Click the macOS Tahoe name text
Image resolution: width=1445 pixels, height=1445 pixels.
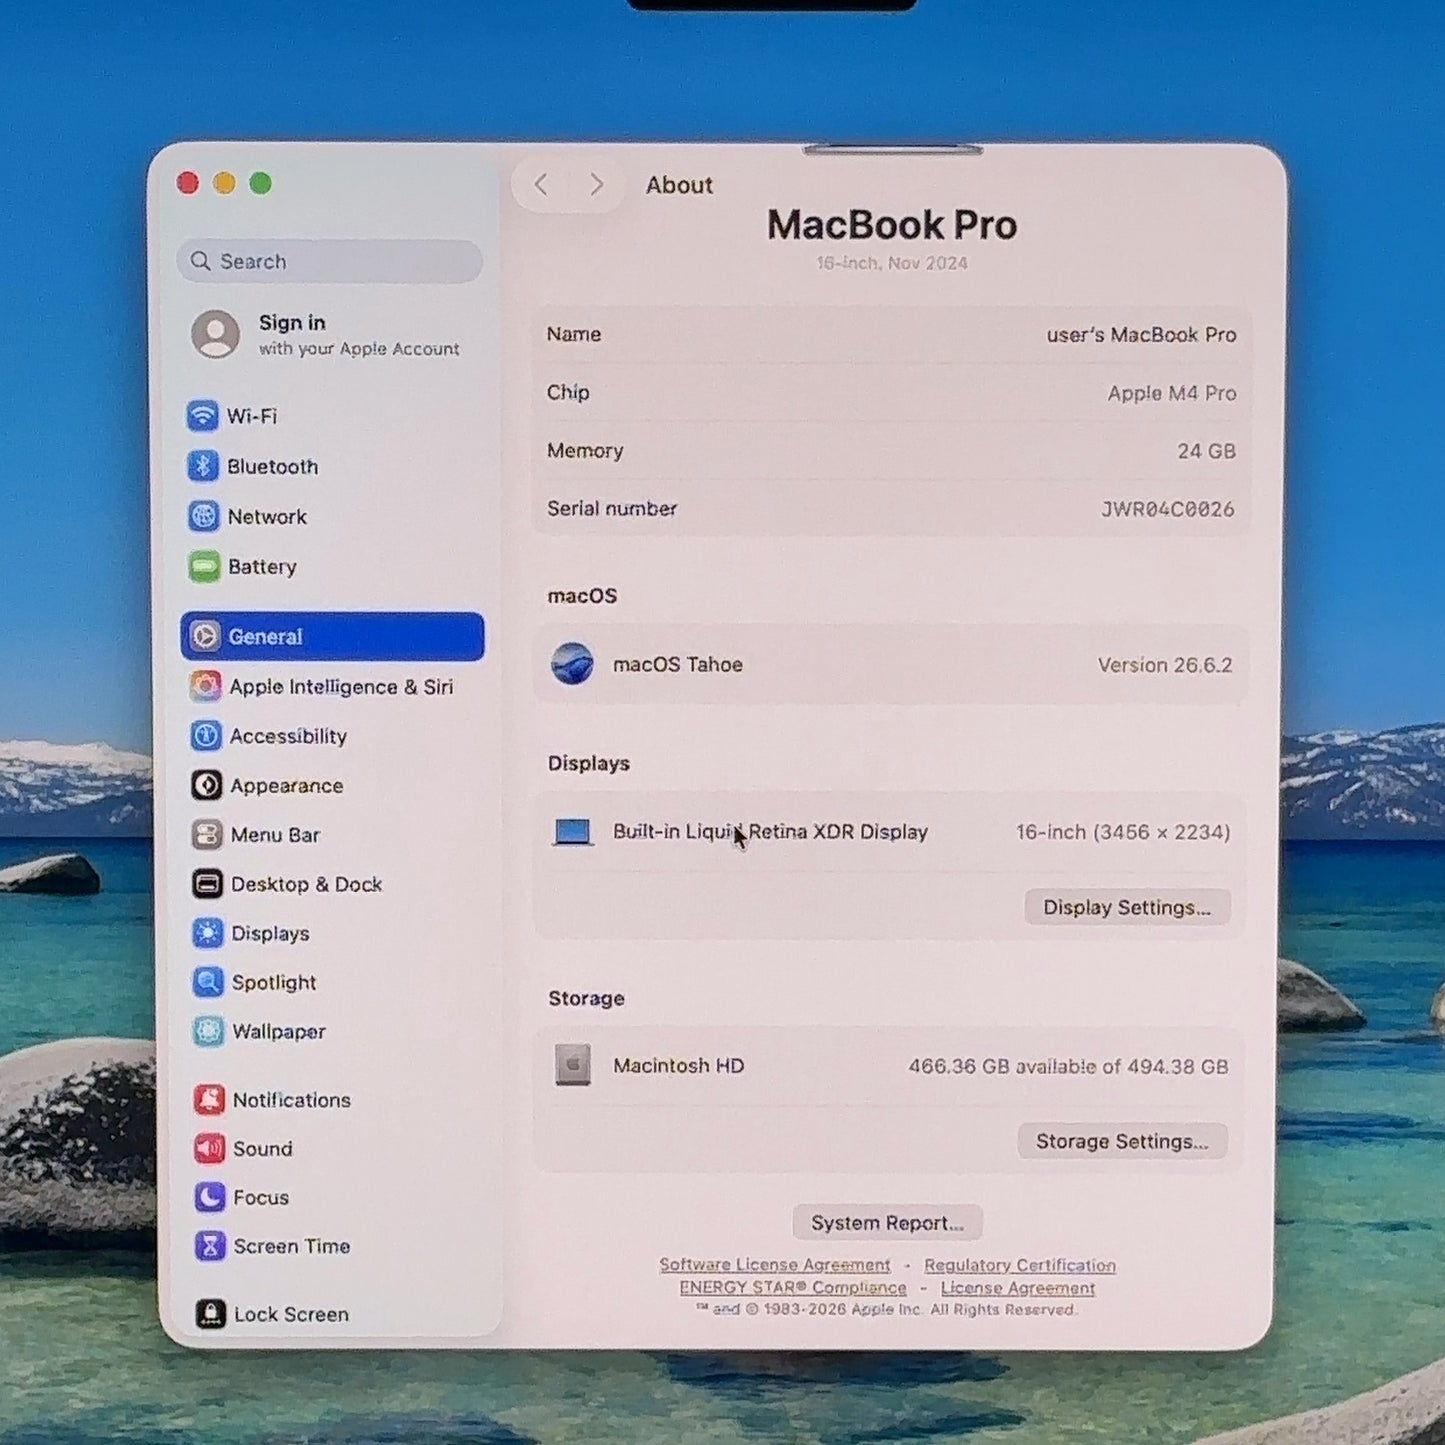(x=678, y=665)
